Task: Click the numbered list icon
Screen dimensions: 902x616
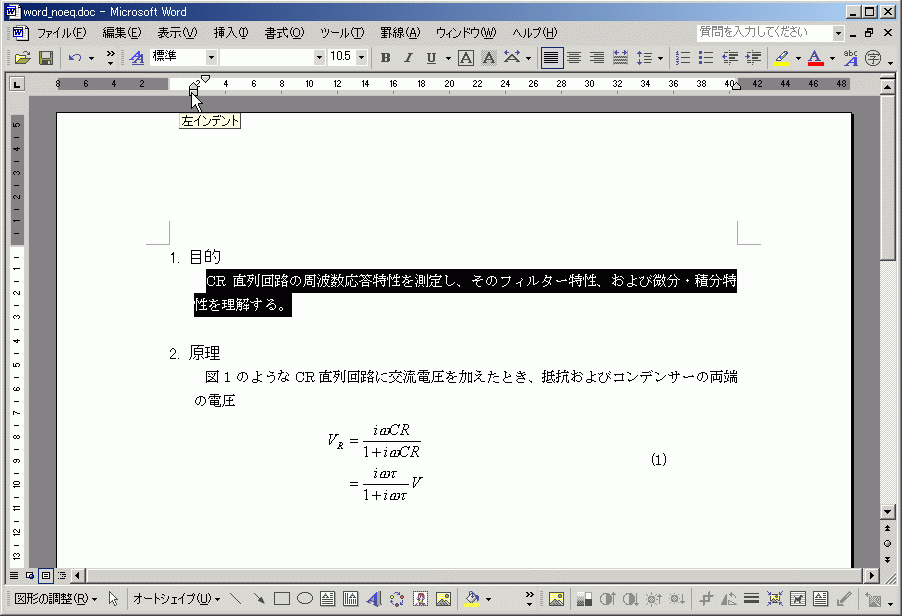Action: click(x=683, y=58)
